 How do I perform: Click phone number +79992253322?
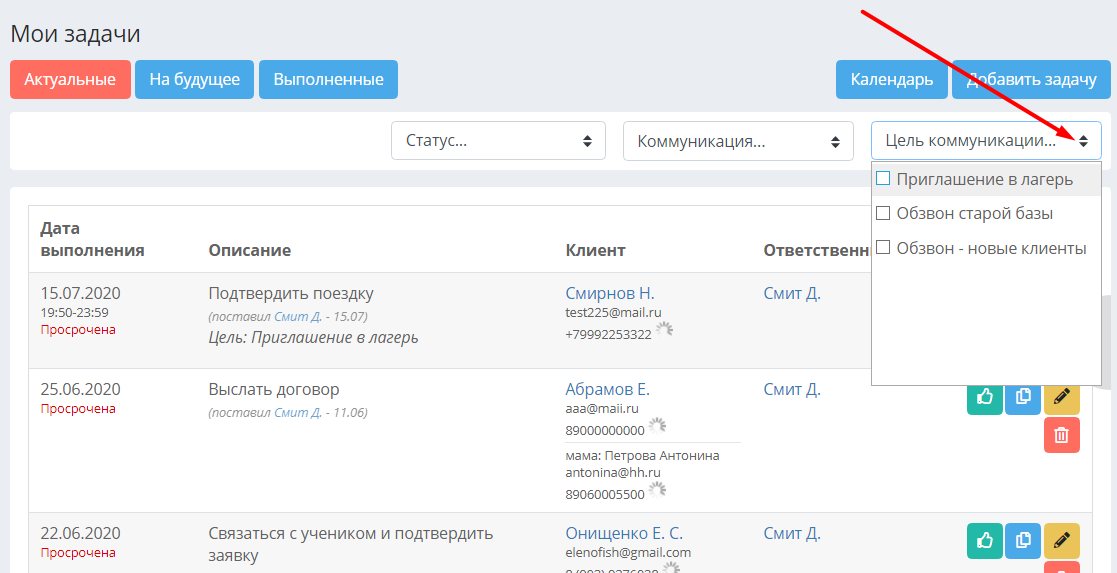click(608, 334)
